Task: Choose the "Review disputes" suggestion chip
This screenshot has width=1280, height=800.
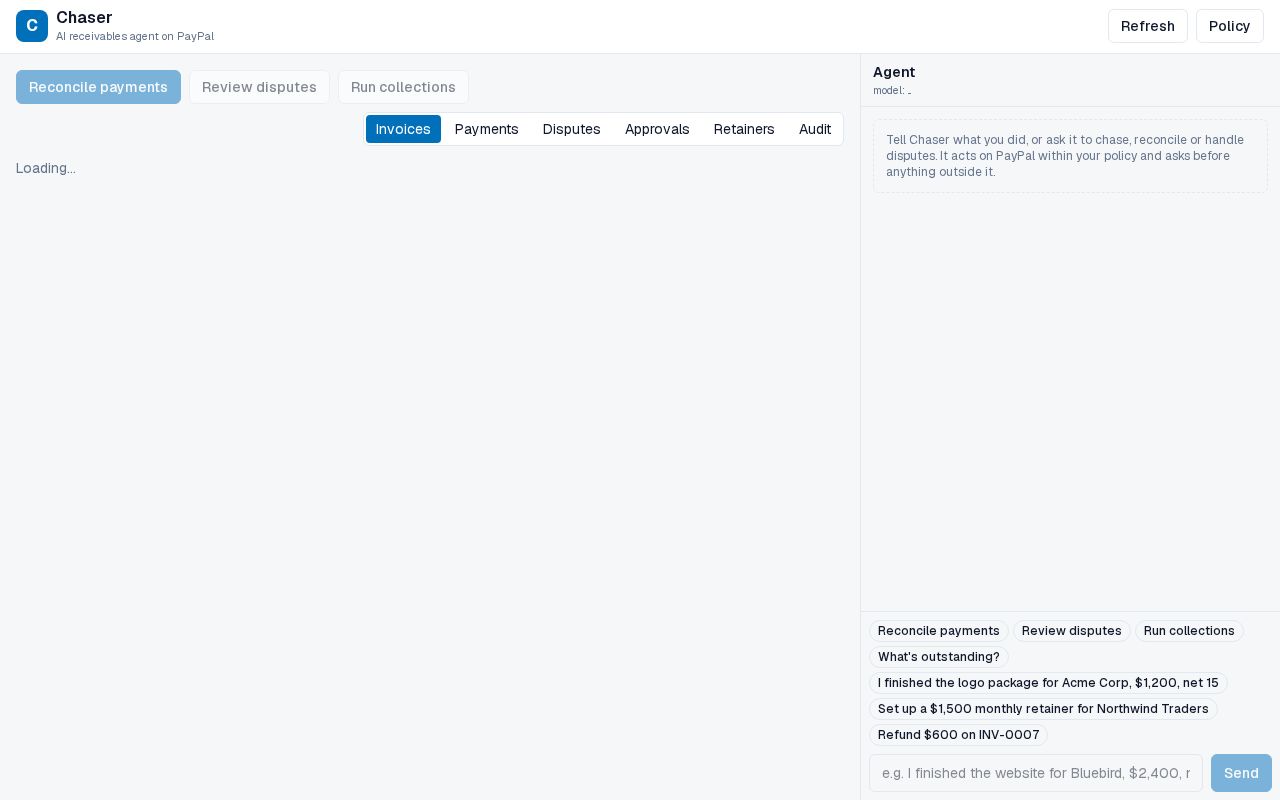Action: pyautogui.click(x=1072, y=631)
